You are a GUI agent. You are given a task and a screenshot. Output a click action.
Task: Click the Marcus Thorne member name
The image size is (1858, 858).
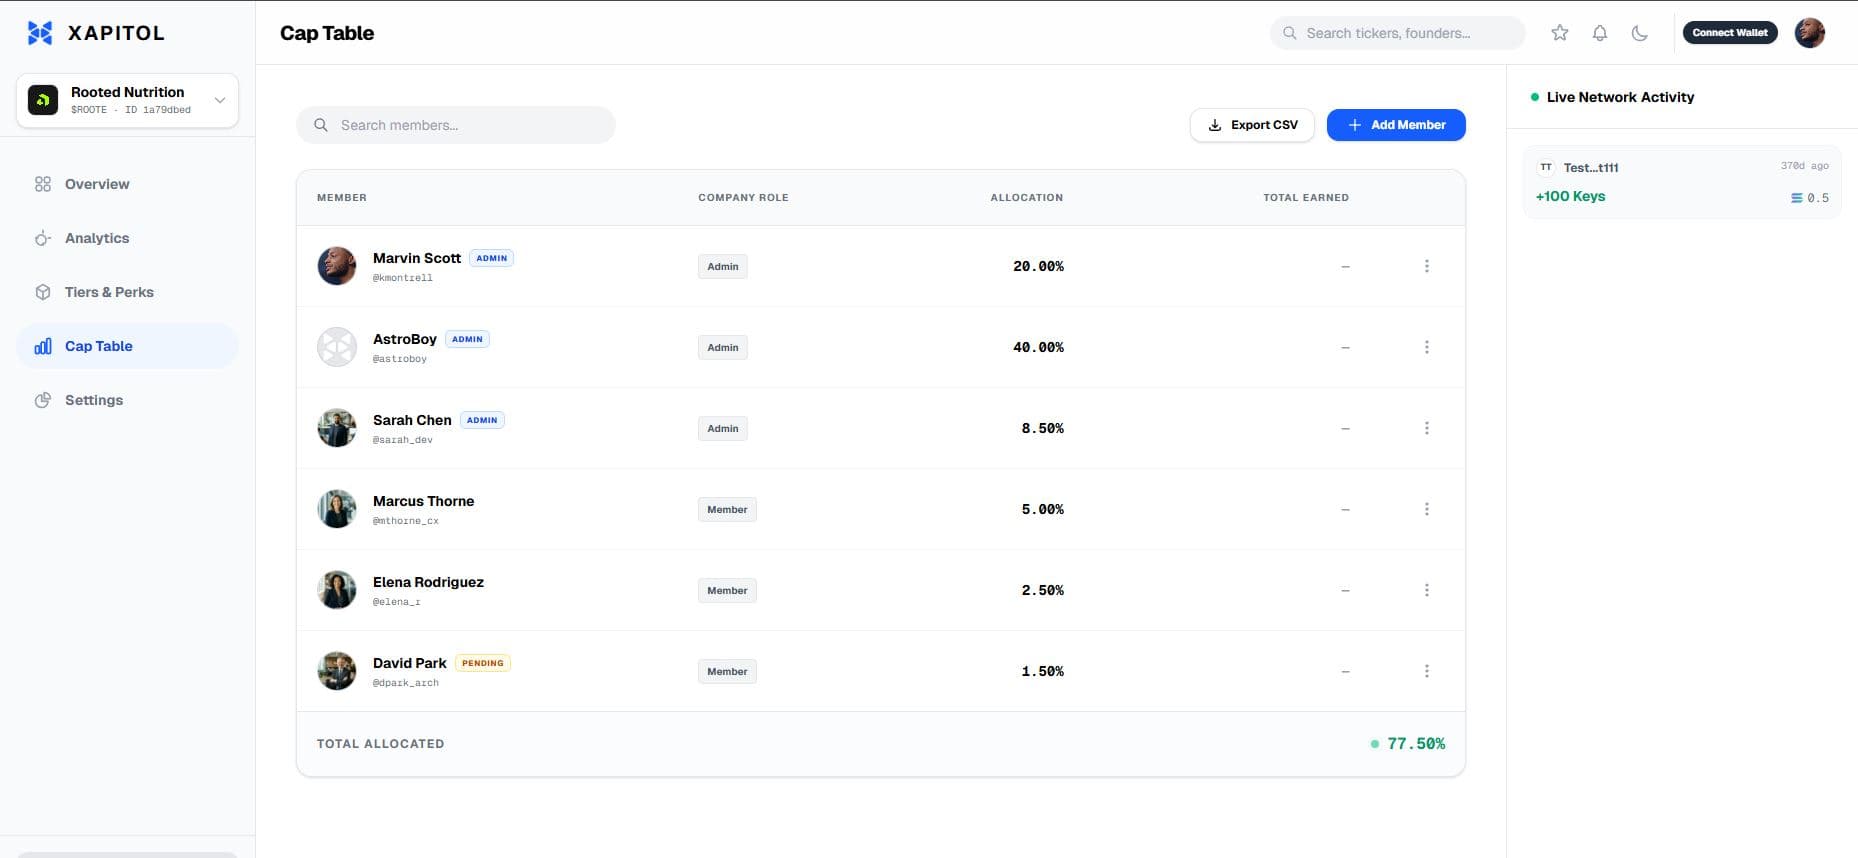coord(424,501)
